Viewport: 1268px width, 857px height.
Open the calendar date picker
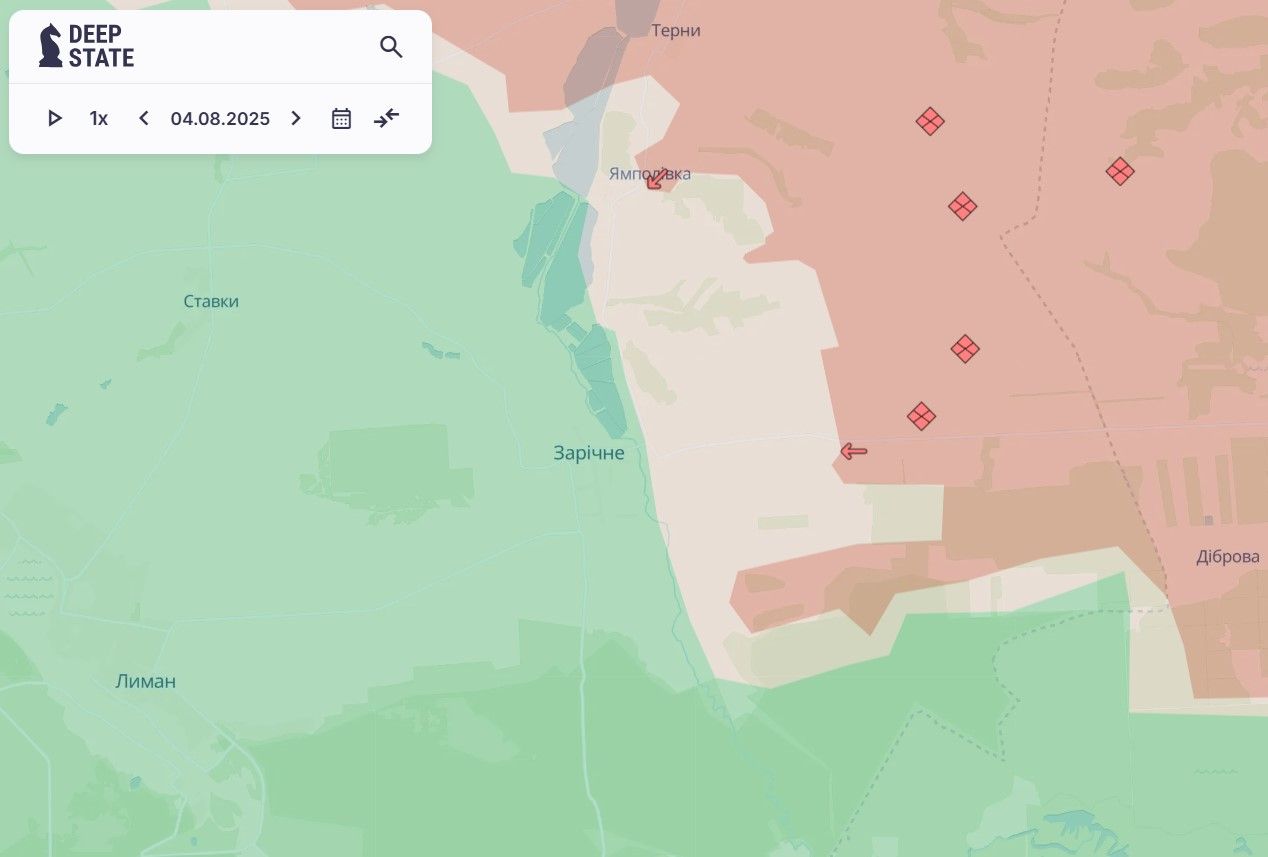point(341,119)
